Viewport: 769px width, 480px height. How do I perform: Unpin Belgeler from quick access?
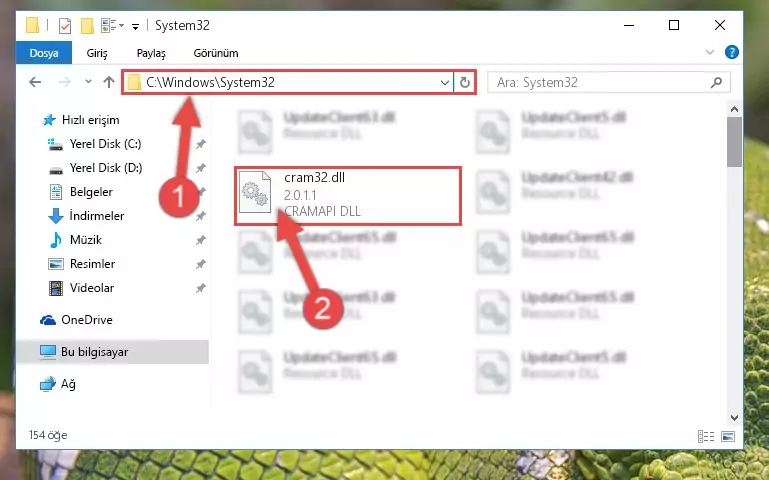[200, 192]
